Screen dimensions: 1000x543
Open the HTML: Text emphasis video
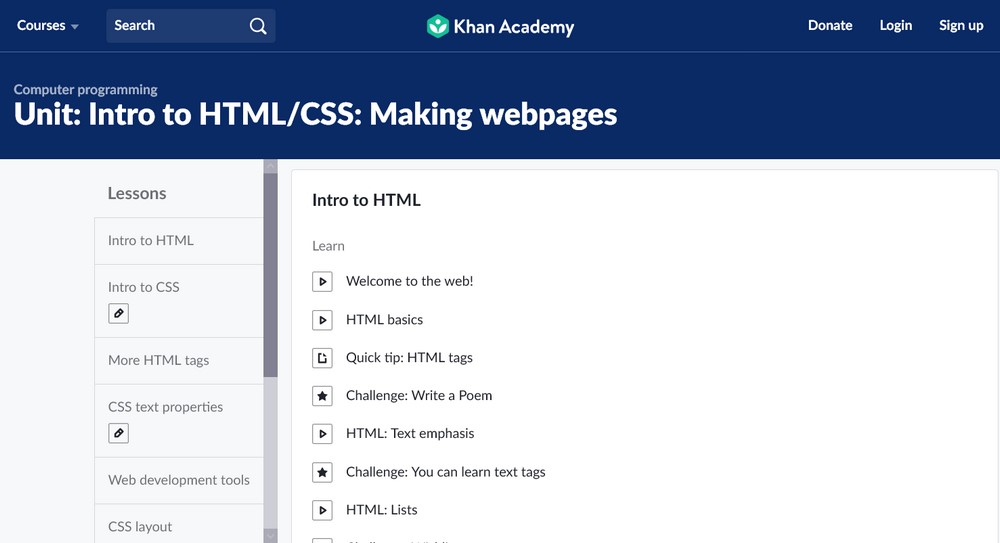click(x=410, y=434)
